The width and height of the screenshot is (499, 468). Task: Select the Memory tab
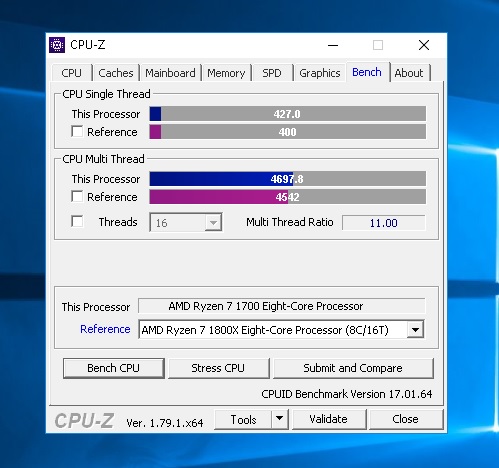(226, 73)
